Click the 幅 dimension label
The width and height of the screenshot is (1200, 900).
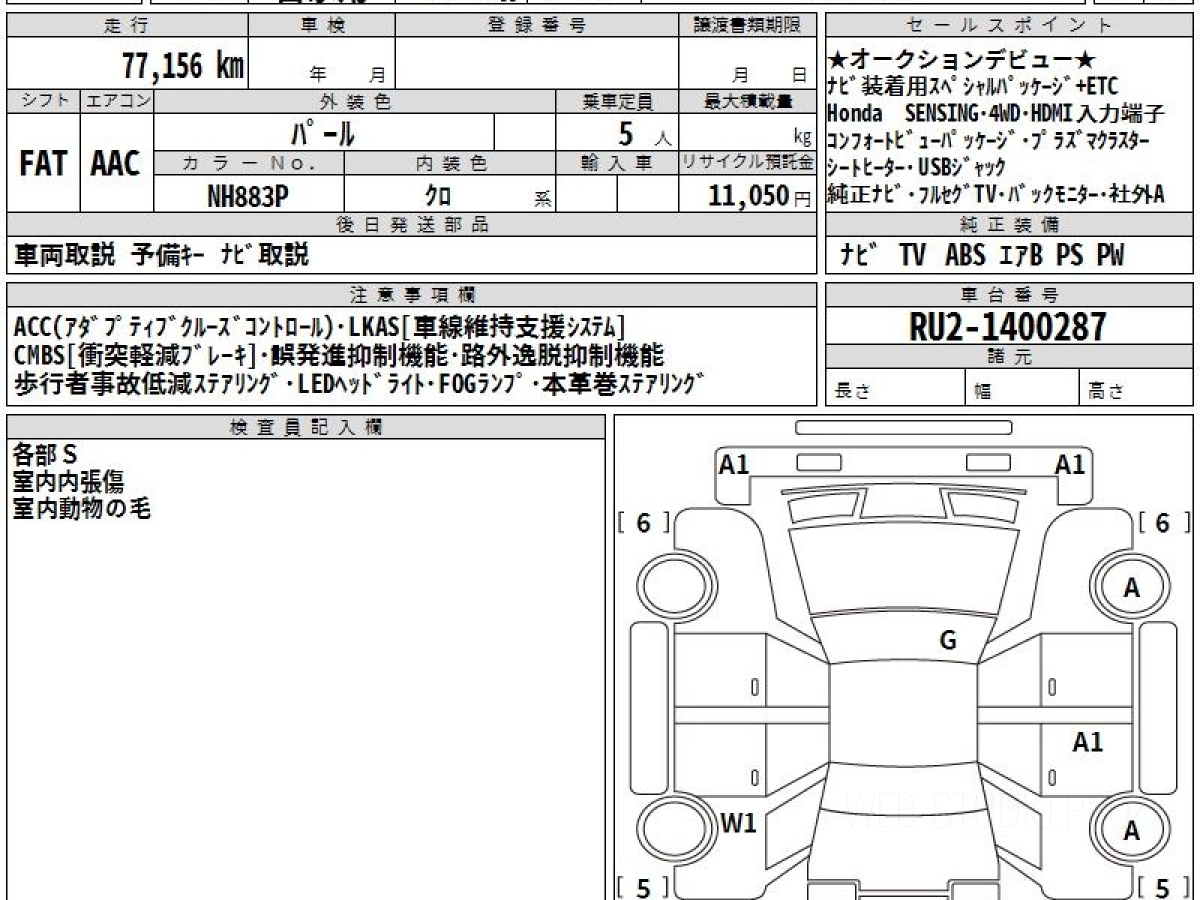coord(982,391)
